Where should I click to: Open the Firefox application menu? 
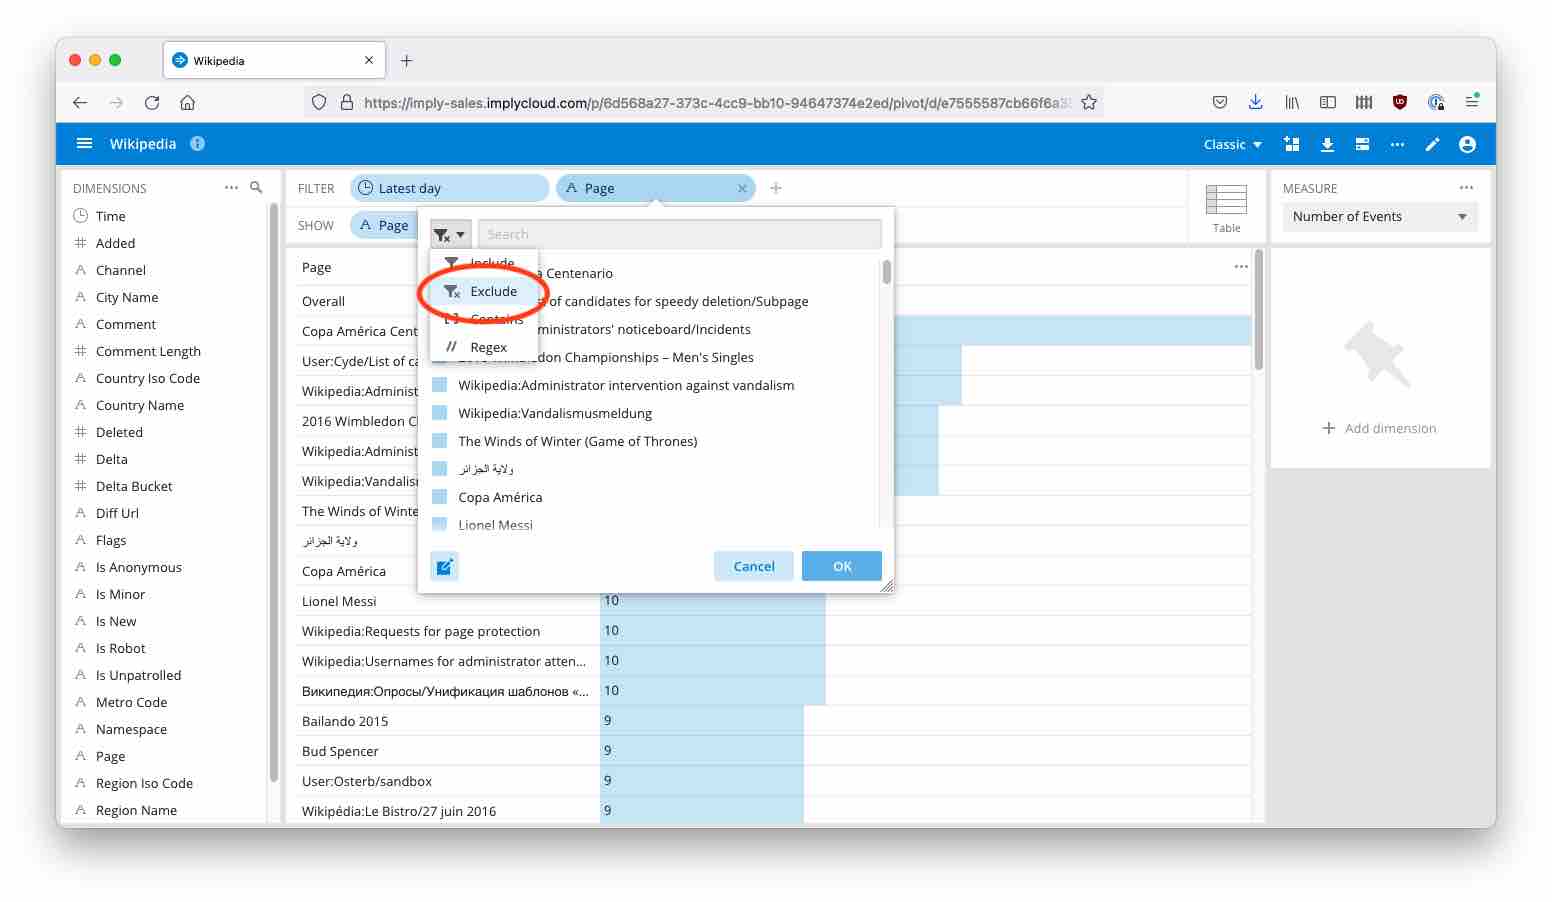[1472, 102]
